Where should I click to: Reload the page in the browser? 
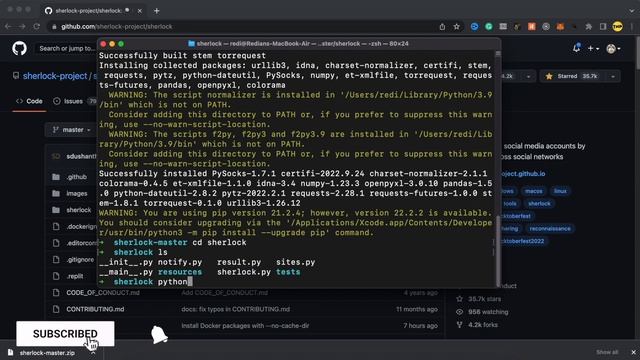tap(37, 27)
